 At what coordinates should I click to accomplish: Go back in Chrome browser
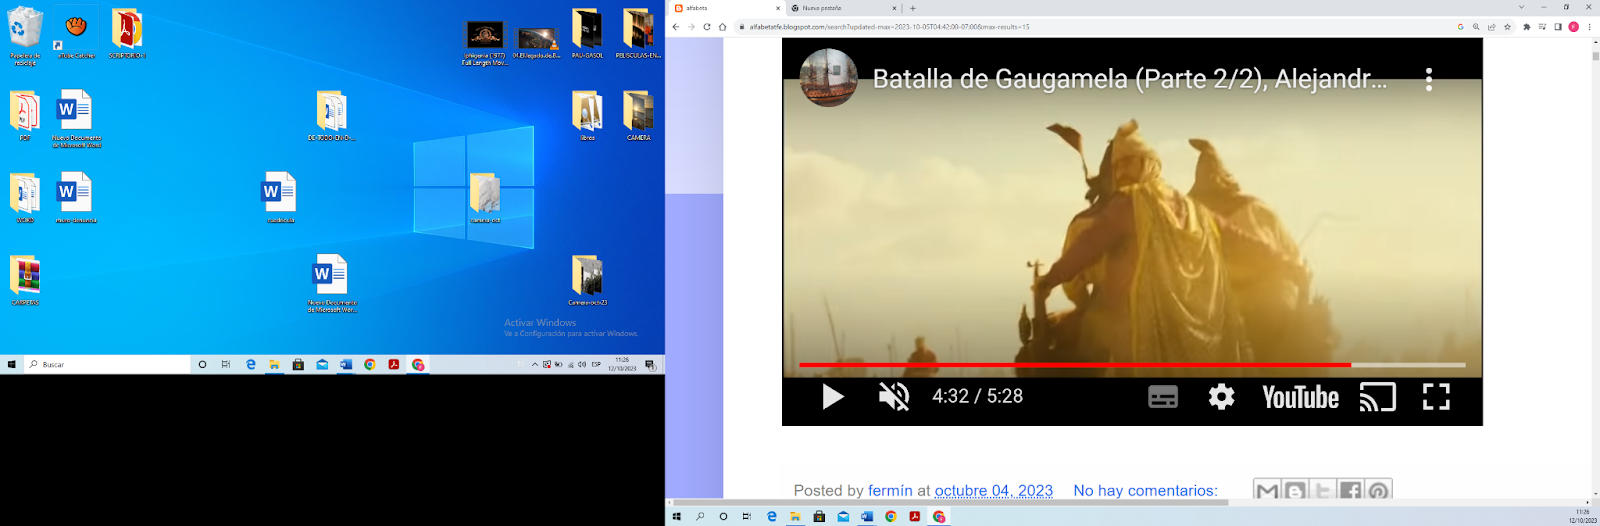tap(676, 27)
